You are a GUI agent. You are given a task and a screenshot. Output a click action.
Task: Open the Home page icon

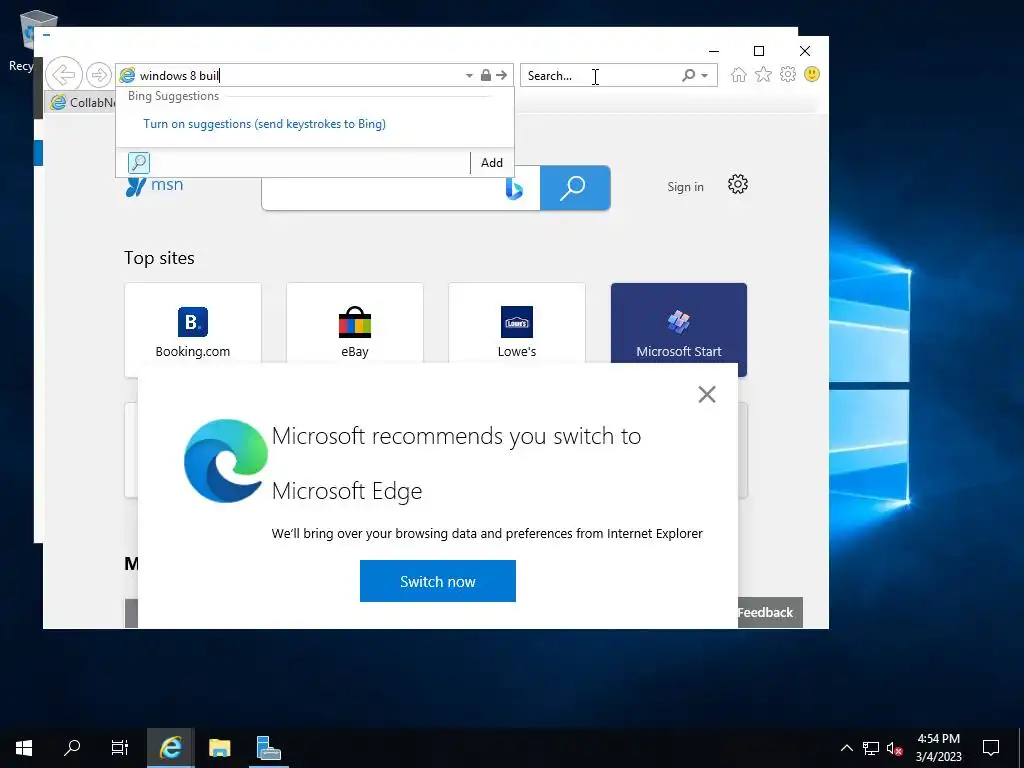tap(739, 74)
